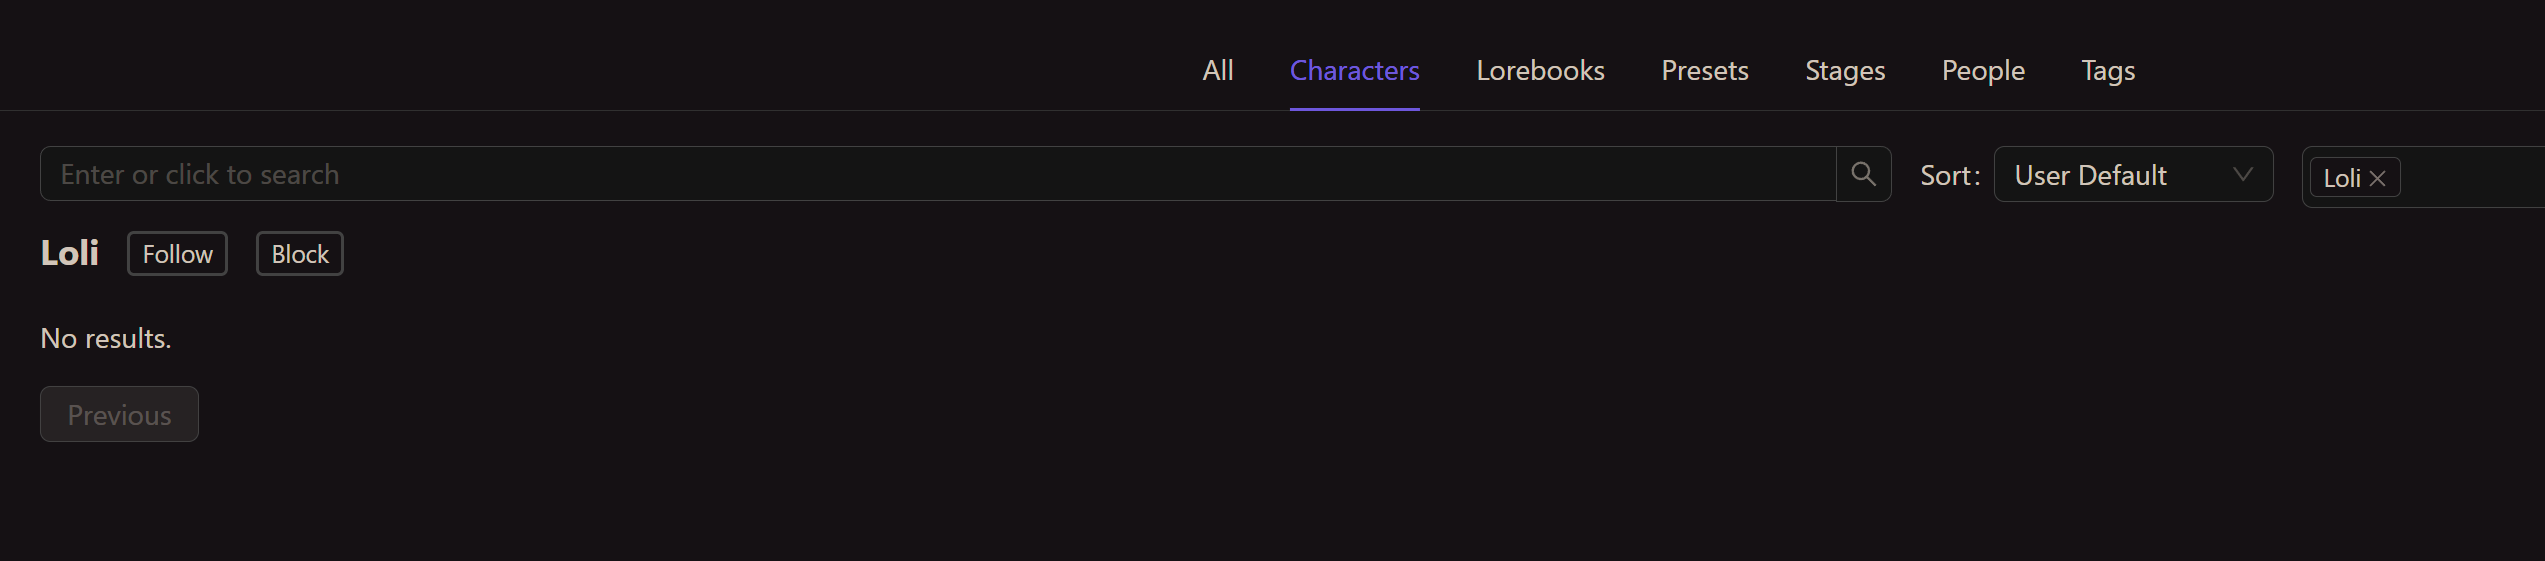The height and width of the screenshot is (561, 2545).
Task: Click the bold tag heading text
Action: coord(69,253)
